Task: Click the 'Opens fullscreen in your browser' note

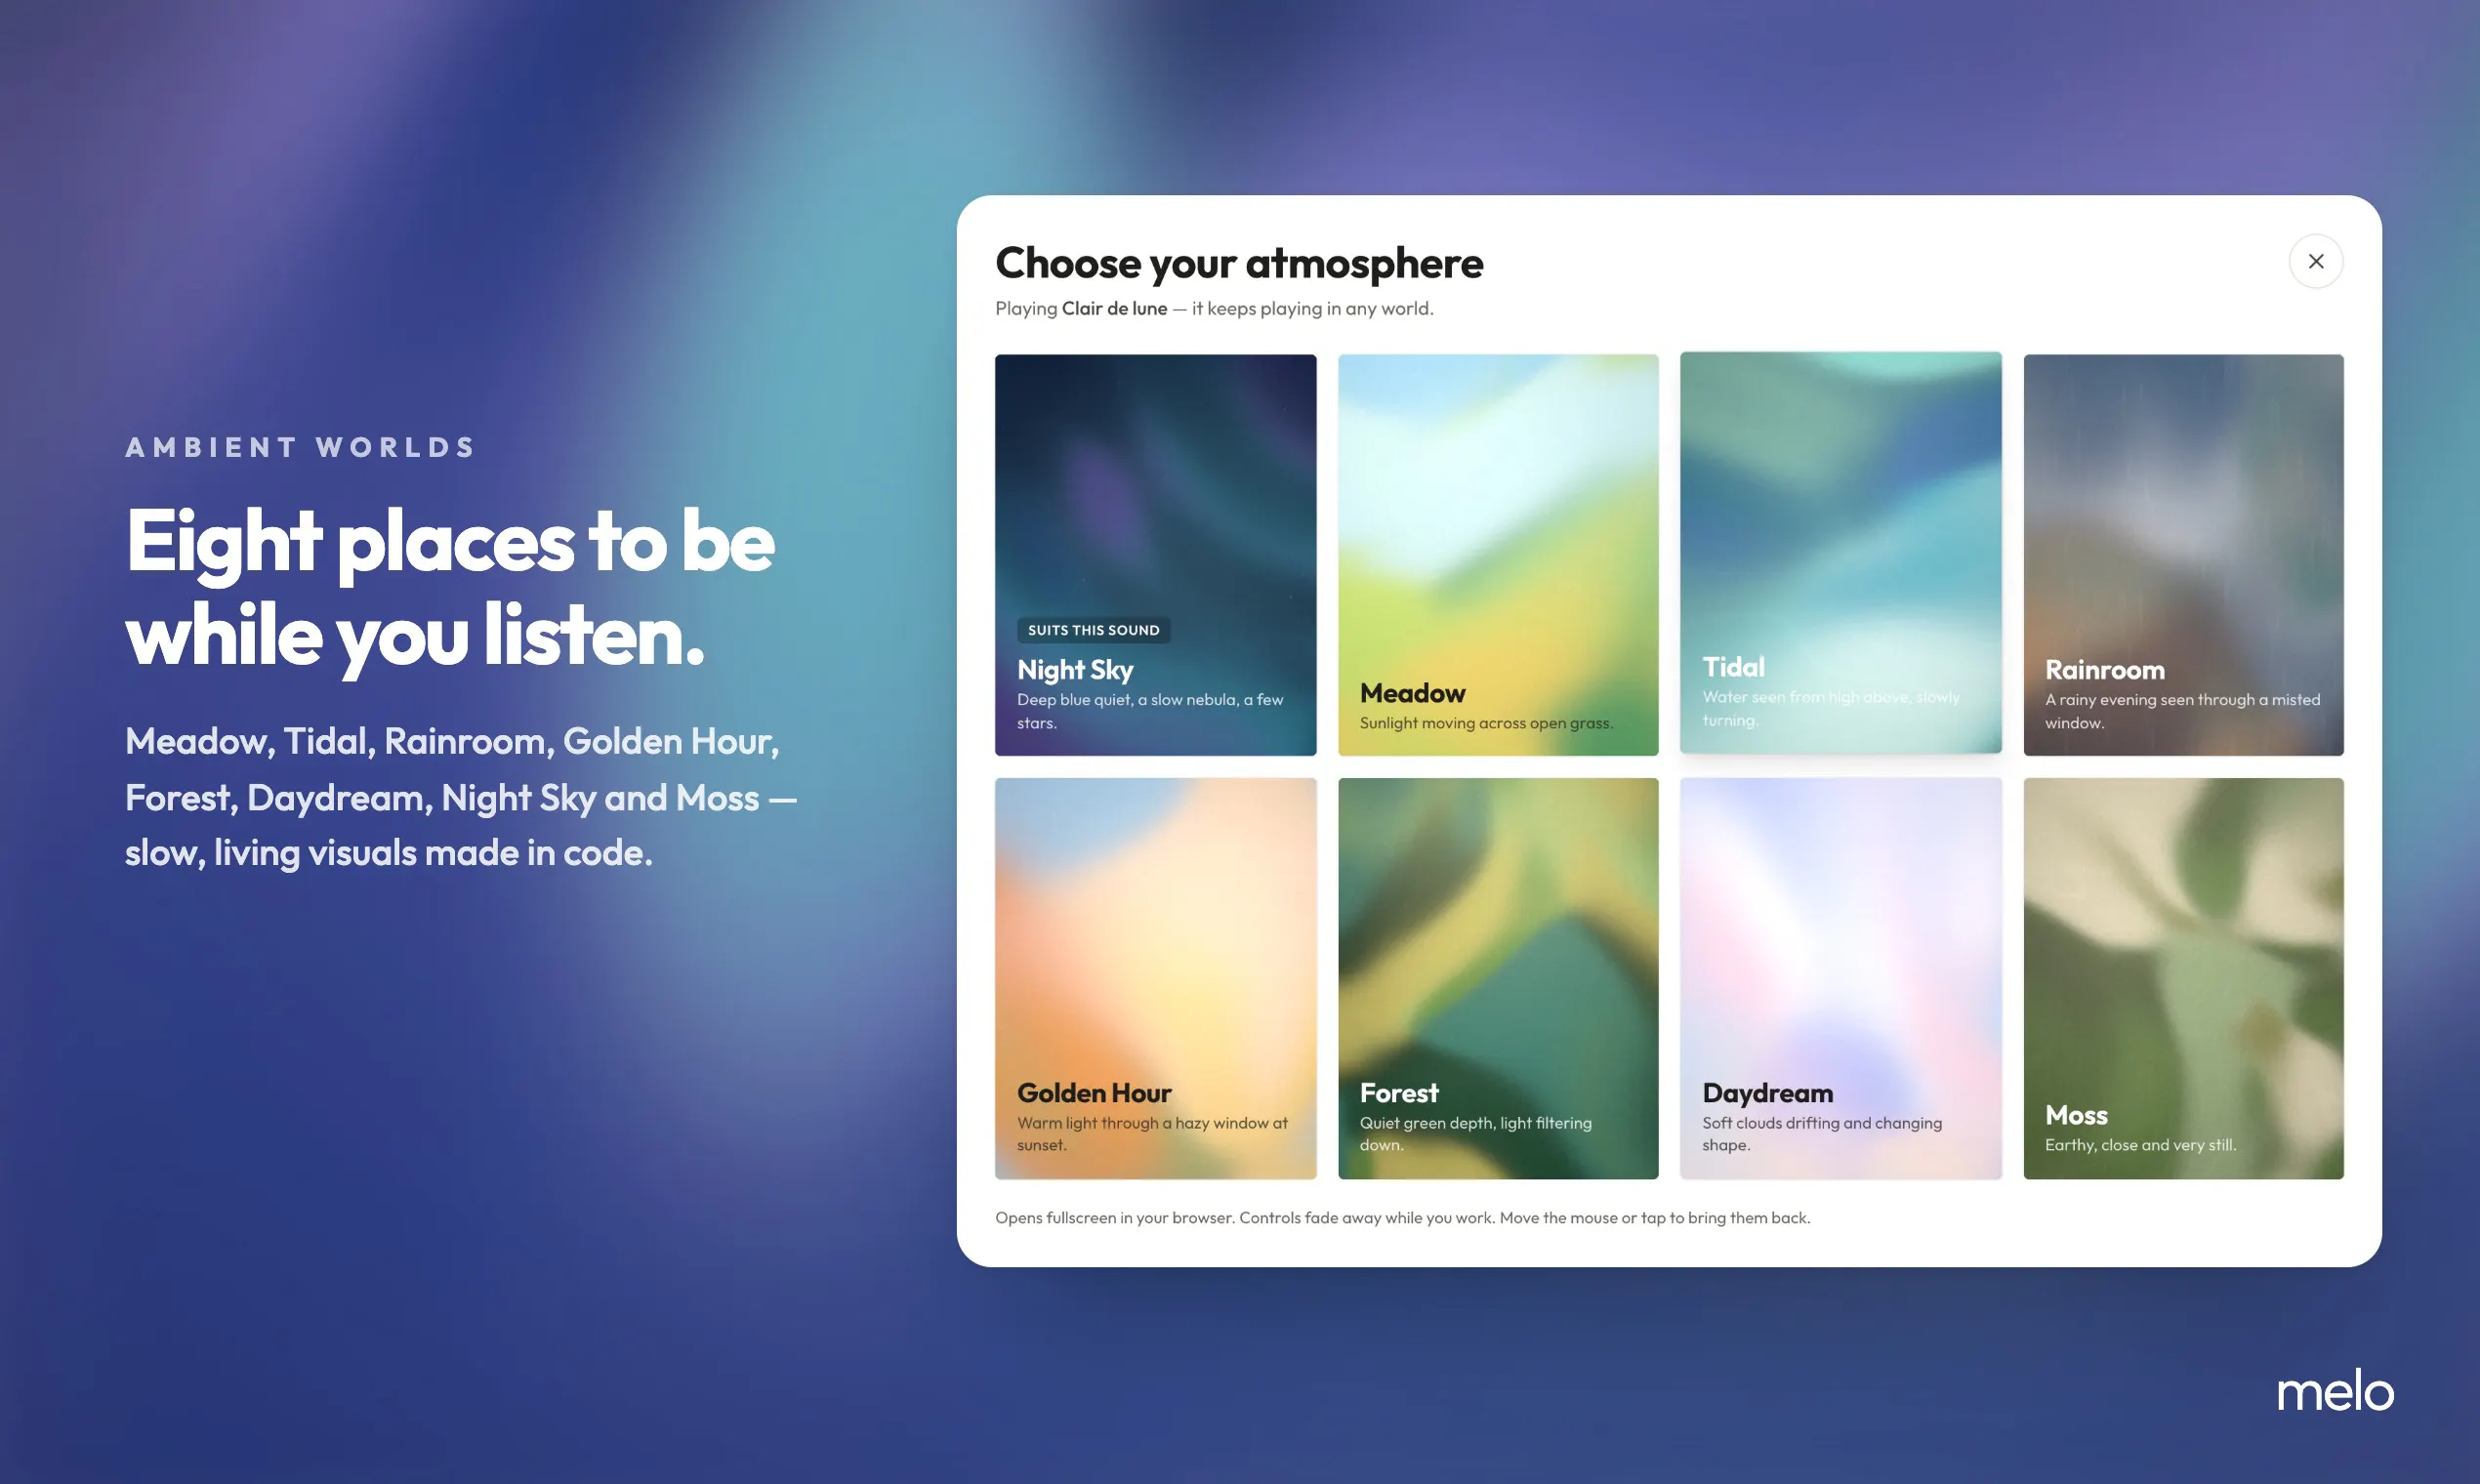Action: (x=1402, y=1217)
